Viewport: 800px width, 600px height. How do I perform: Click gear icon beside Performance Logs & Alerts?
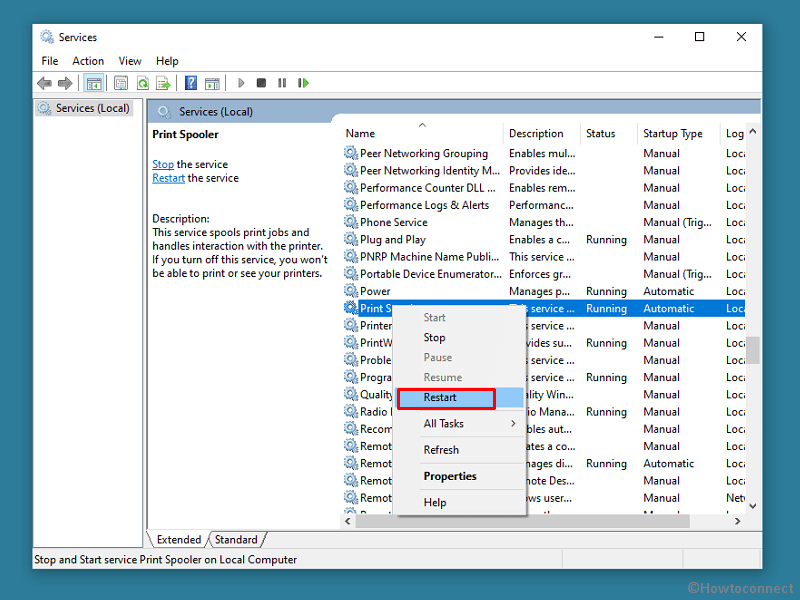pyautogui.click(x=351, y=205)
